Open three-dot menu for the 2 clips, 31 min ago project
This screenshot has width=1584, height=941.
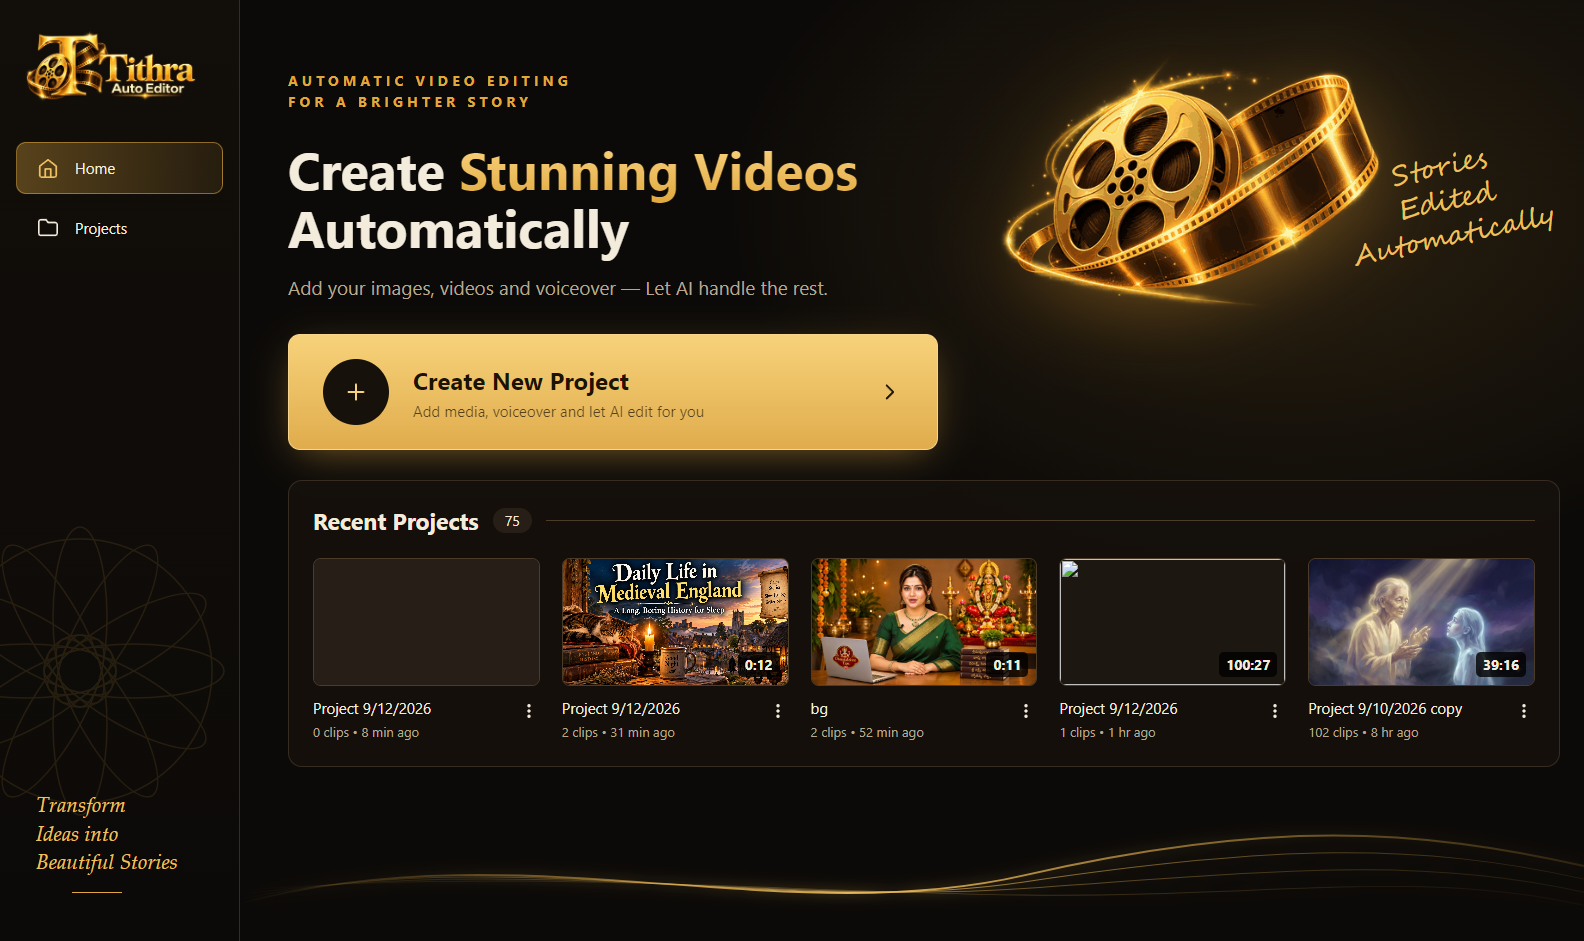point(778,711)
